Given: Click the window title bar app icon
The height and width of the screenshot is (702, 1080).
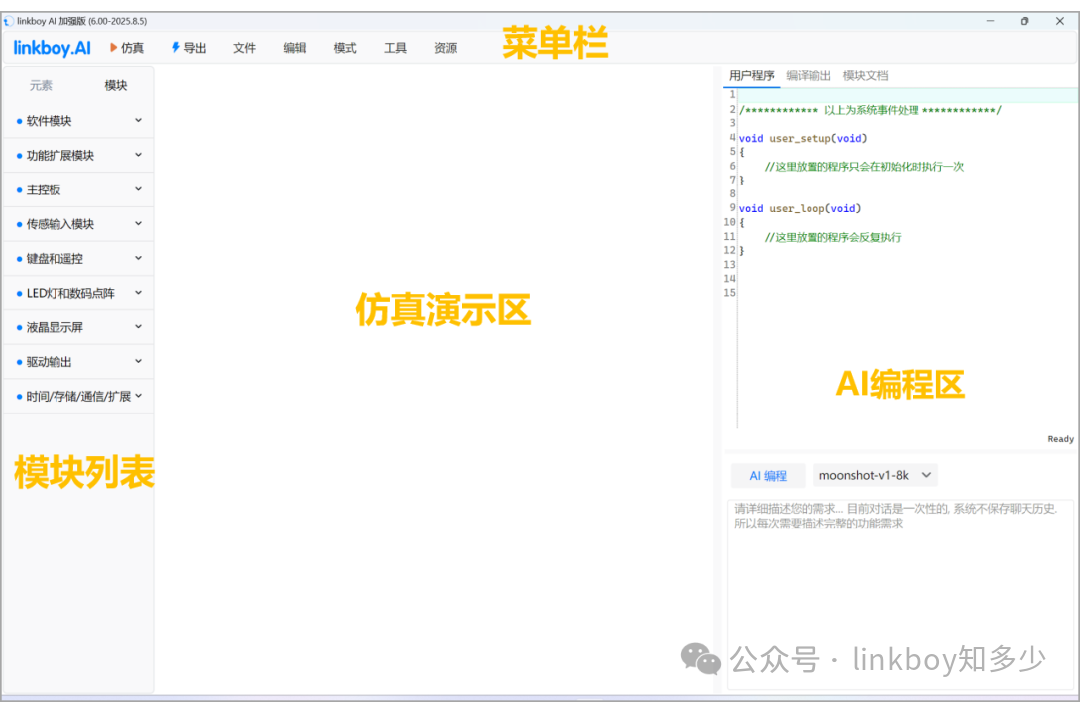Looking at the screenshot, I should [8, 21].
